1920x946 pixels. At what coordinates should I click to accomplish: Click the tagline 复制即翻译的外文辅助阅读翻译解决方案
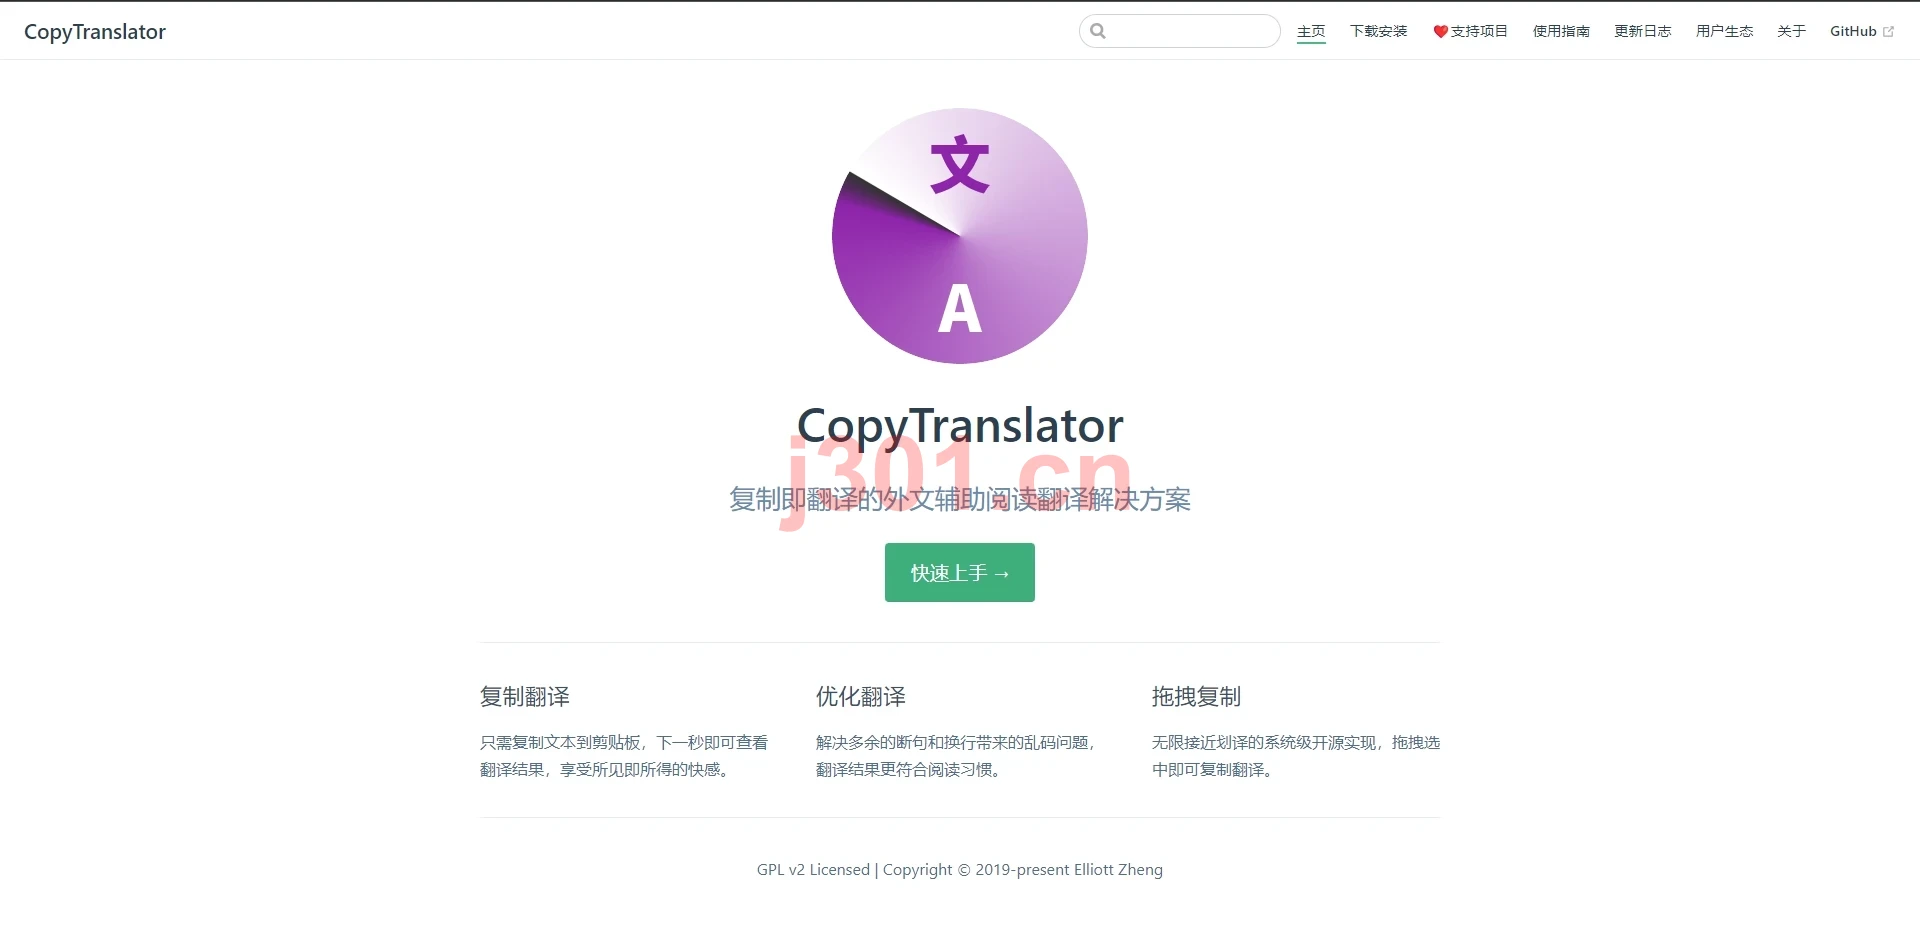[x=960, y=499]
